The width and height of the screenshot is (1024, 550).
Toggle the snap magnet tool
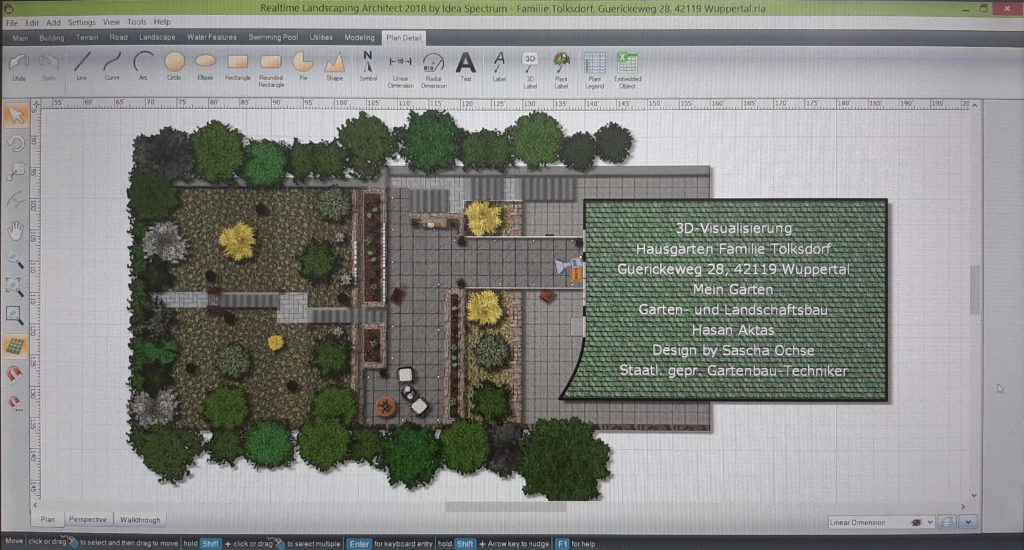pos(15,374)
